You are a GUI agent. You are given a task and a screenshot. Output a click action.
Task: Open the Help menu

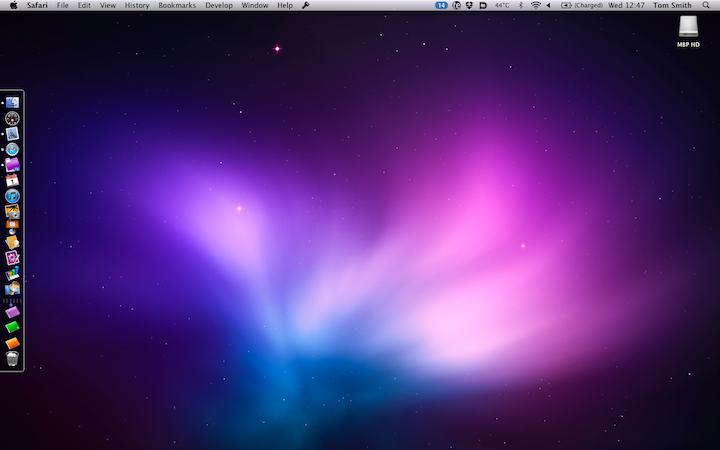click(x=285, y=6)
